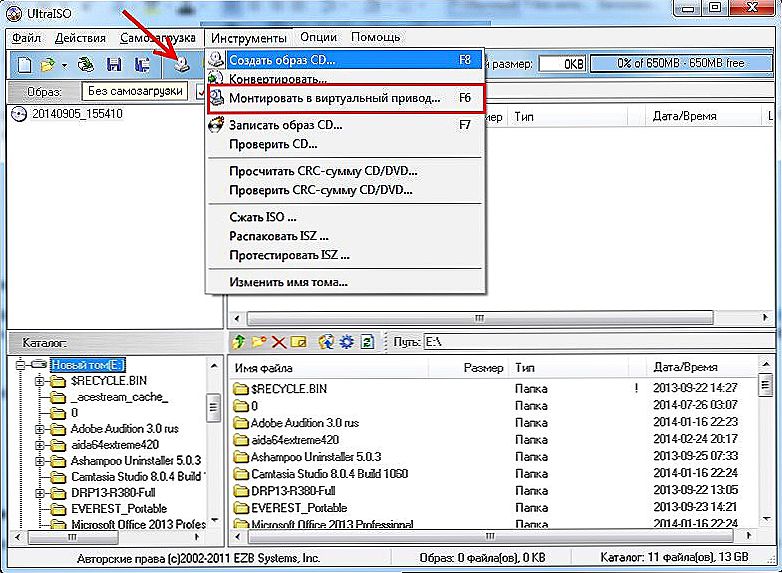Expand Ashampoo Uninstaller 5.0.3 tree node

(x=40, y=461)
